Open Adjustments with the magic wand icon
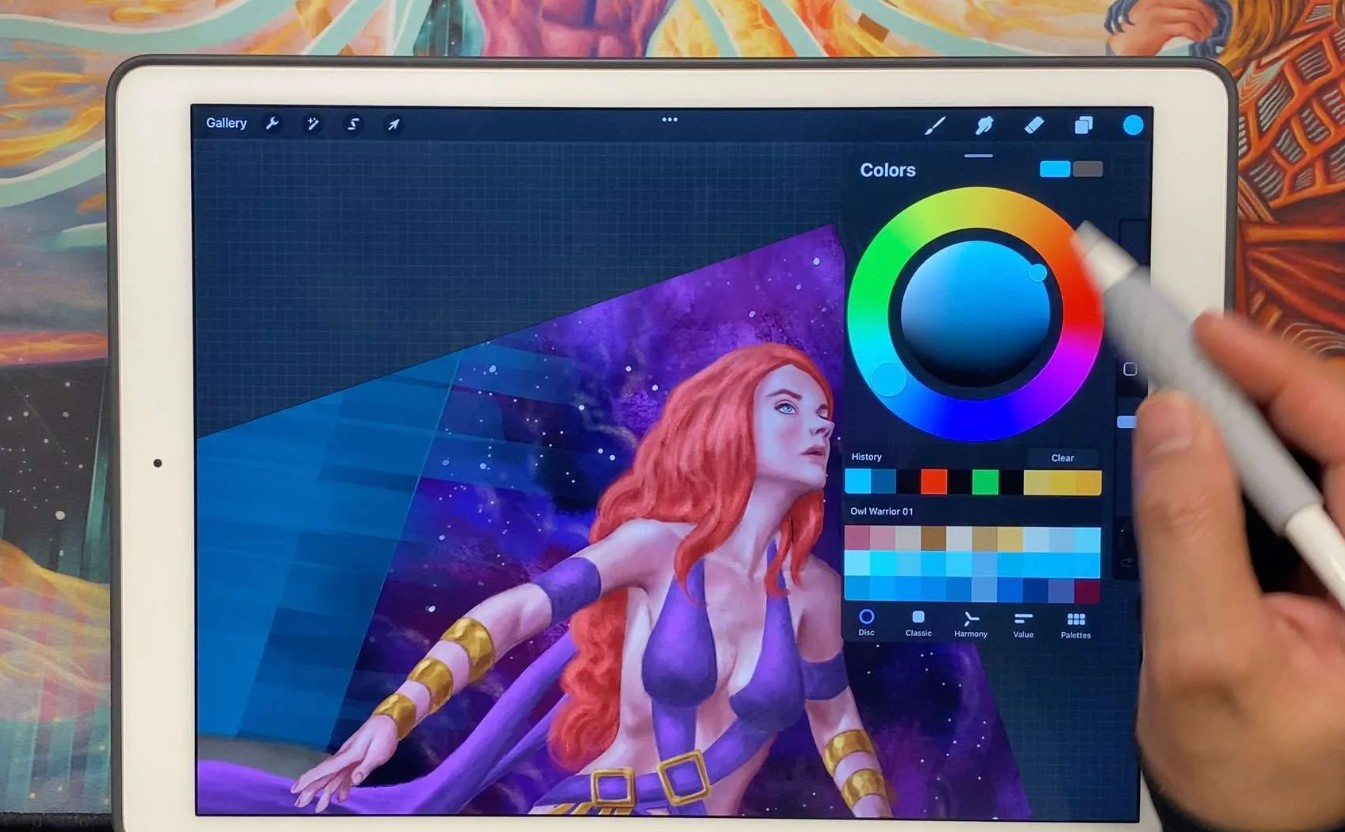1345x832 pixels. click(312, 124)
